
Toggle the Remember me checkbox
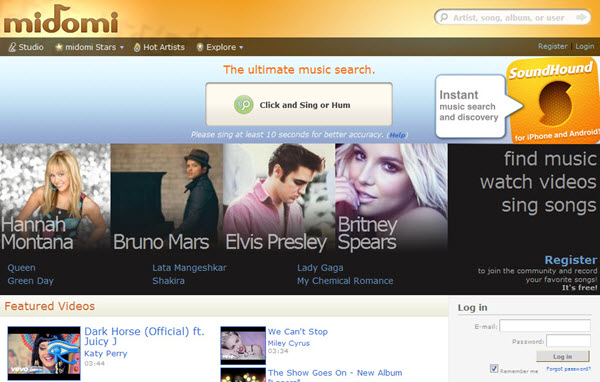pos(494,369)
